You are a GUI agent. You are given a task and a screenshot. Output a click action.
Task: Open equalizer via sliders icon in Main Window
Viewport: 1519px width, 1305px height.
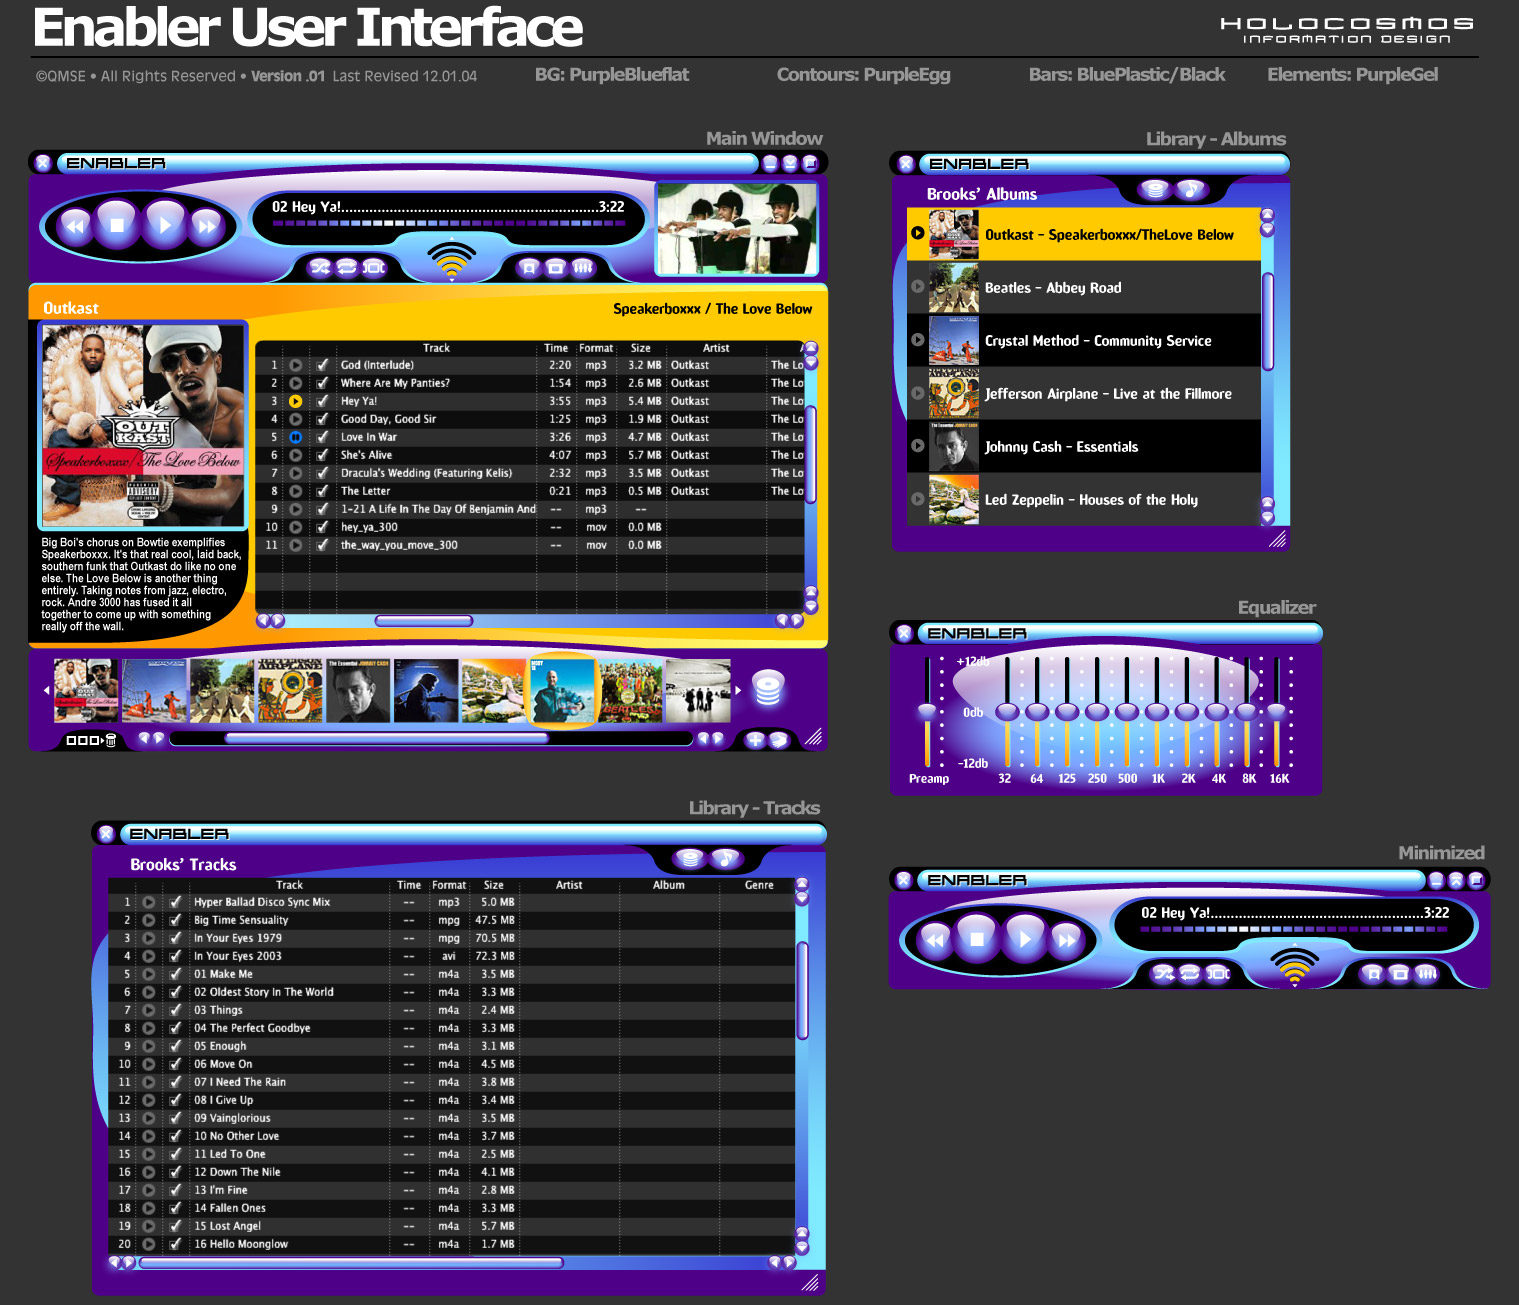[x=583, y=267]
